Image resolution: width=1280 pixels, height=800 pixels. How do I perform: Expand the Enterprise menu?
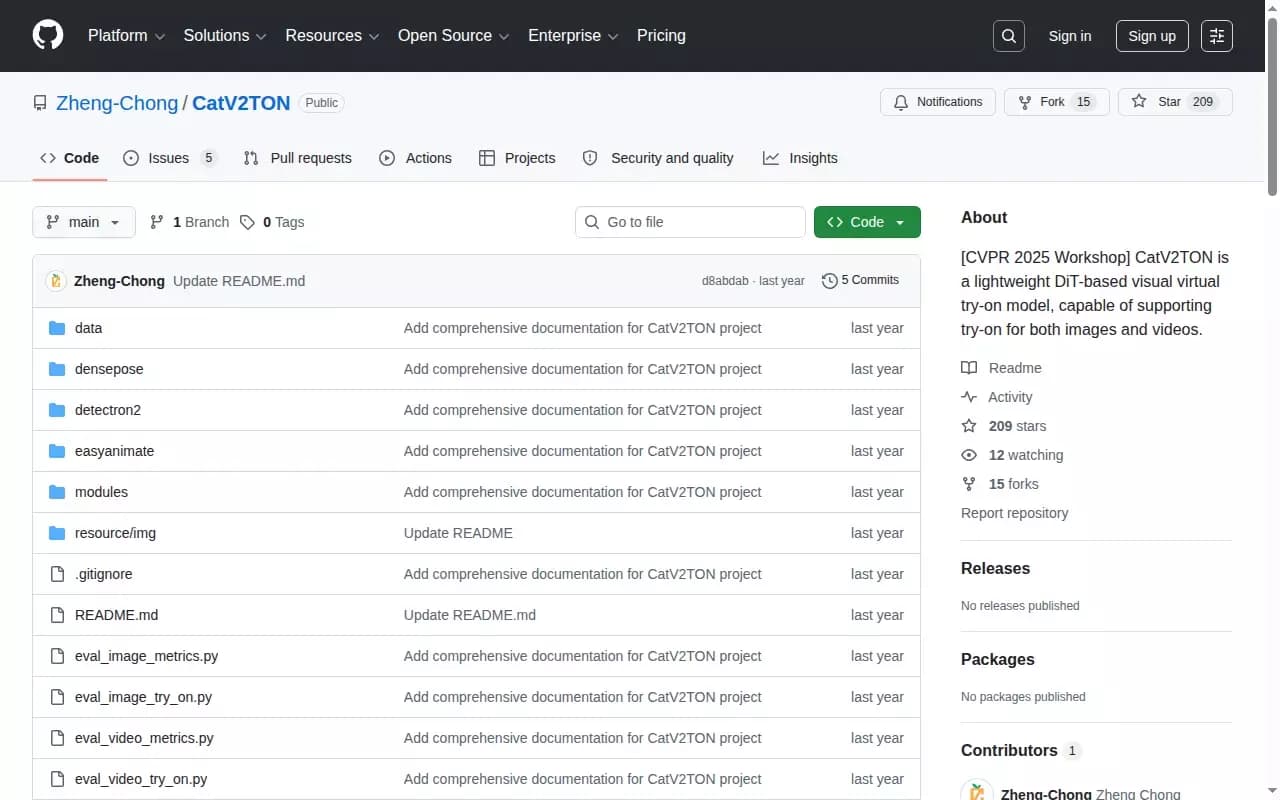pos(574,36)
